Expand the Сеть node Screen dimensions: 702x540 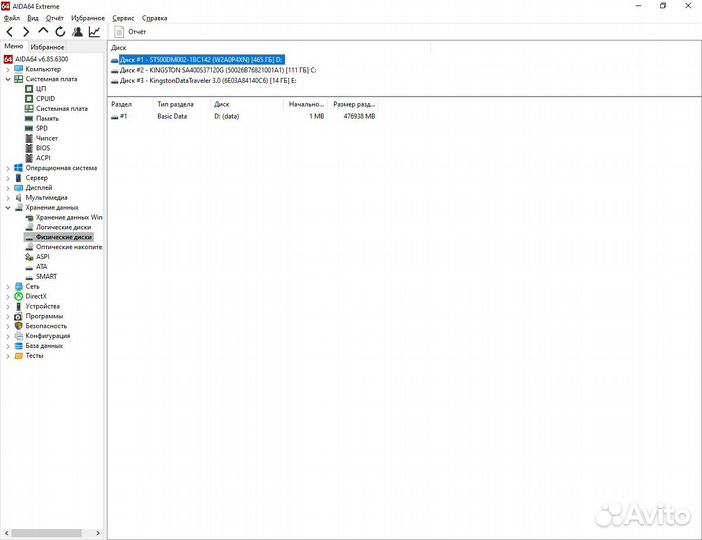click(8, 287)
